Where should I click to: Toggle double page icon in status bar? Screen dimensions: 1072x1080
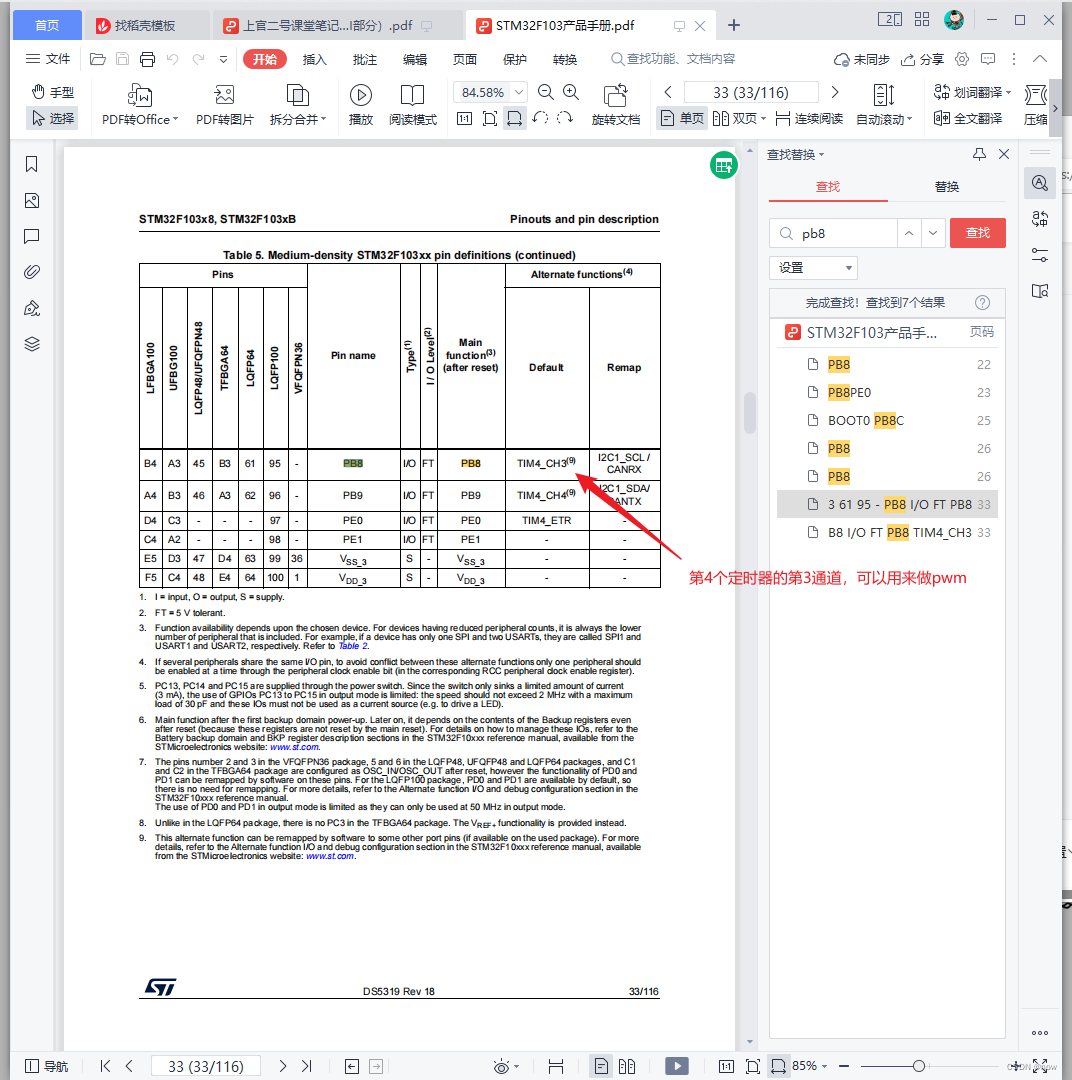(x=626, y=1066)
